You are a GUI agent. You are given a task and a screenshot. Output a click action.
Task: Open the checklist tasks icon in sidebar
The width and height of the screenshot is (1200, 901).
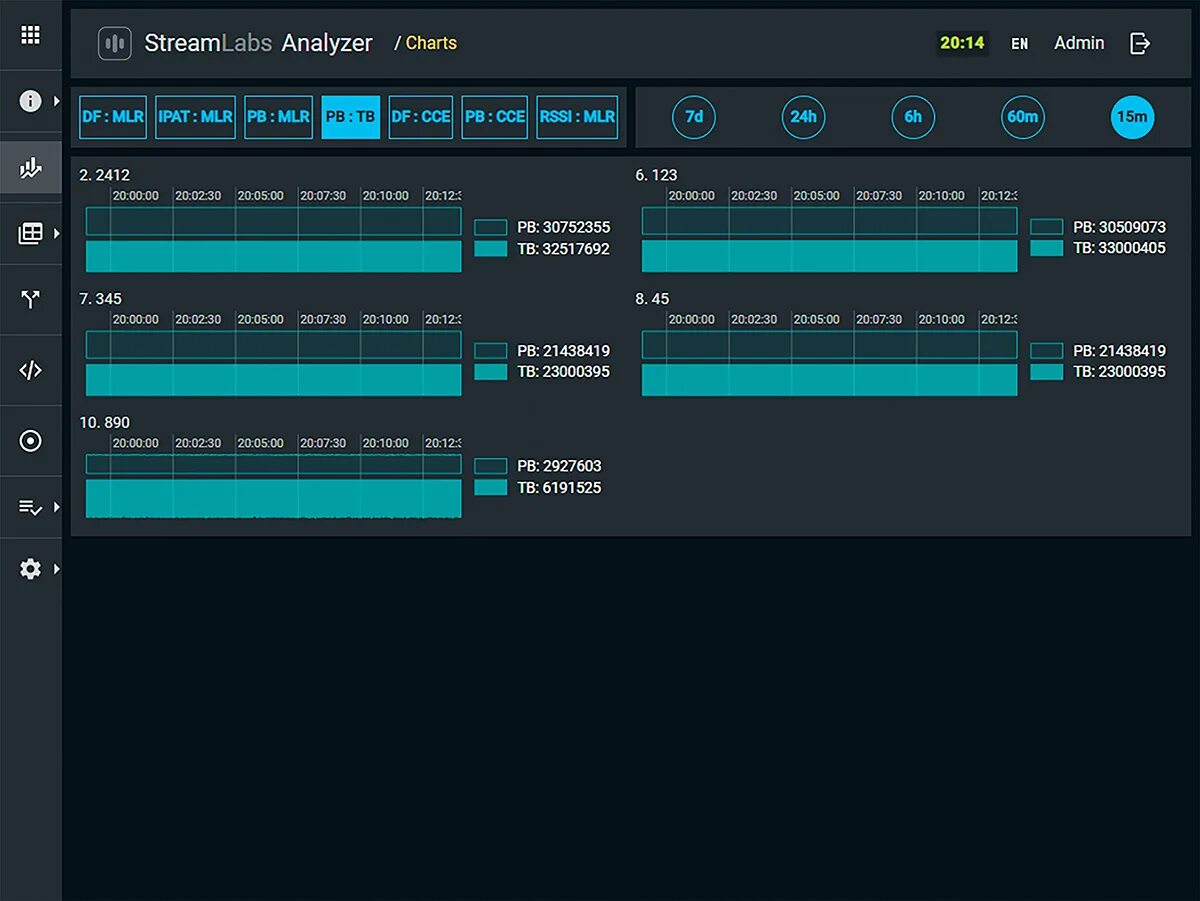[x=30, y=508]
